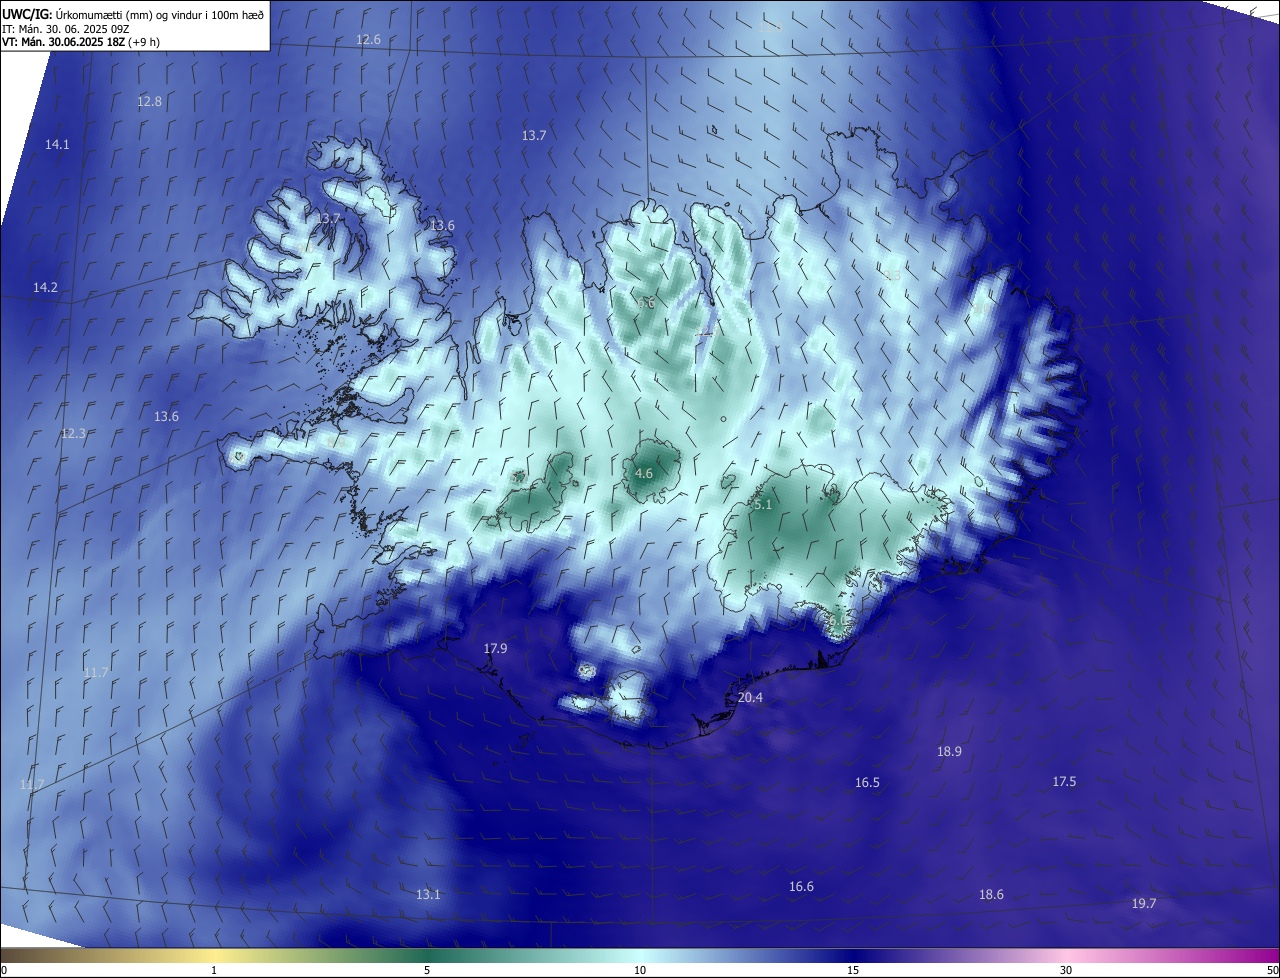Click the 12.3 value label

point(73,434)
